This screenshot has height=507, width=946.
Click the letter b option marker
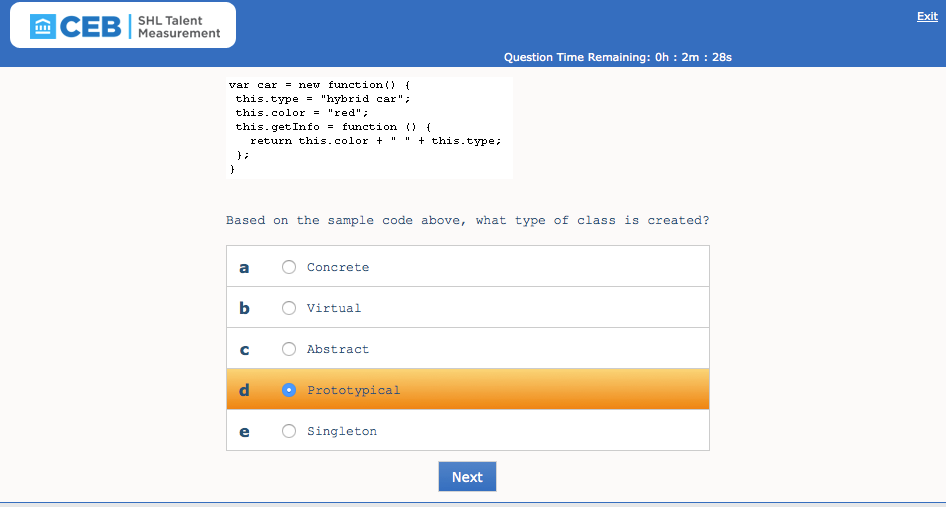(244, 309)
